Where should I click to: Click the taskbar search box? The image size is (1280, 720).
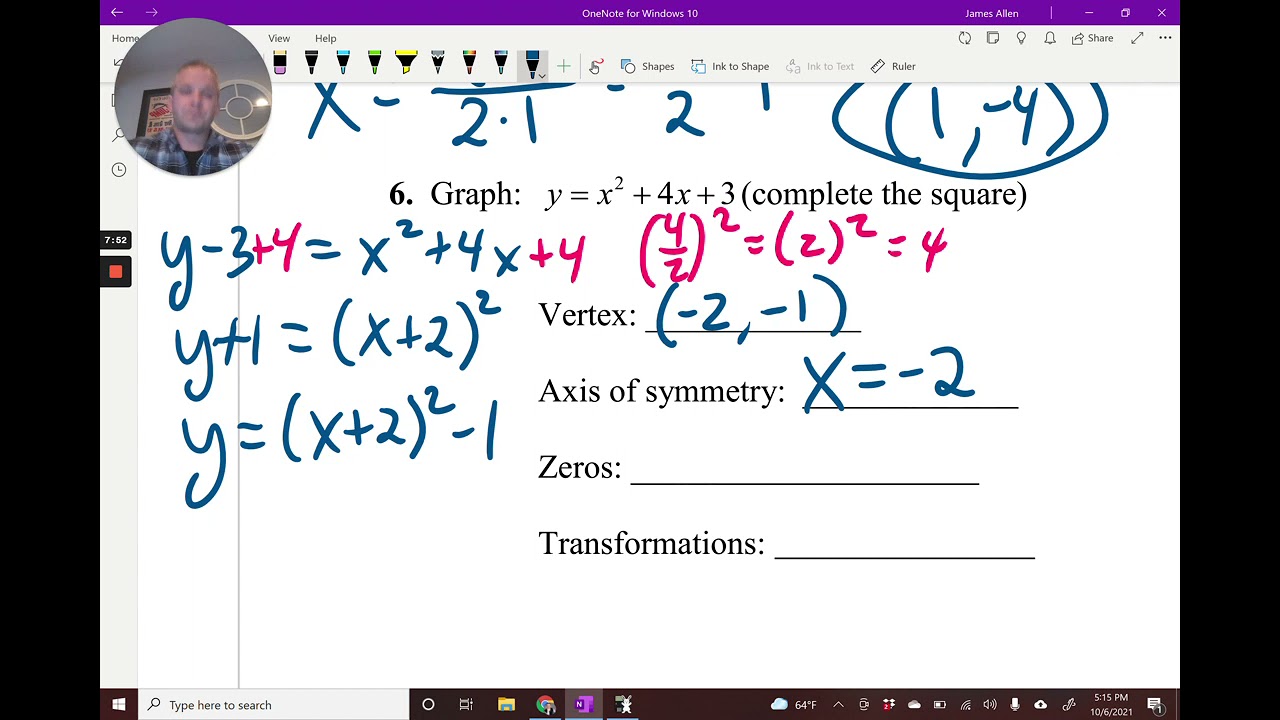(x=274, y=705)
